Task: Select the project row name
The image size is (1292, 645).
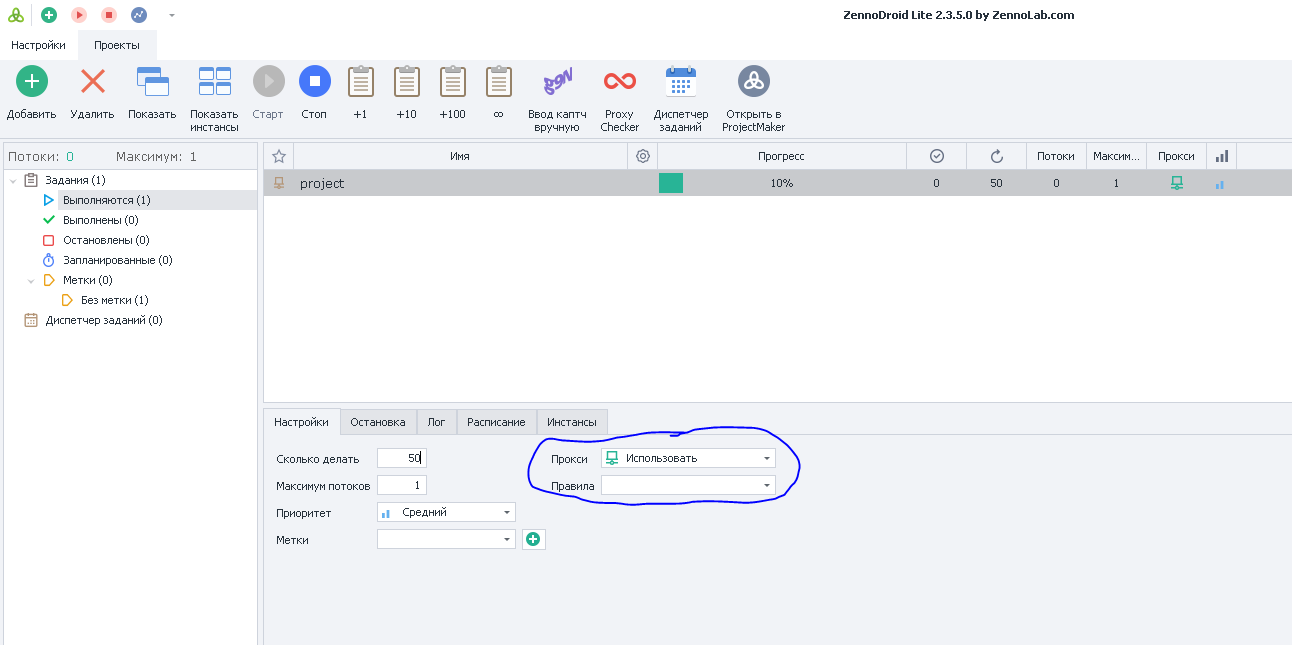Action: pyautogui.click(x=322, y=183)
